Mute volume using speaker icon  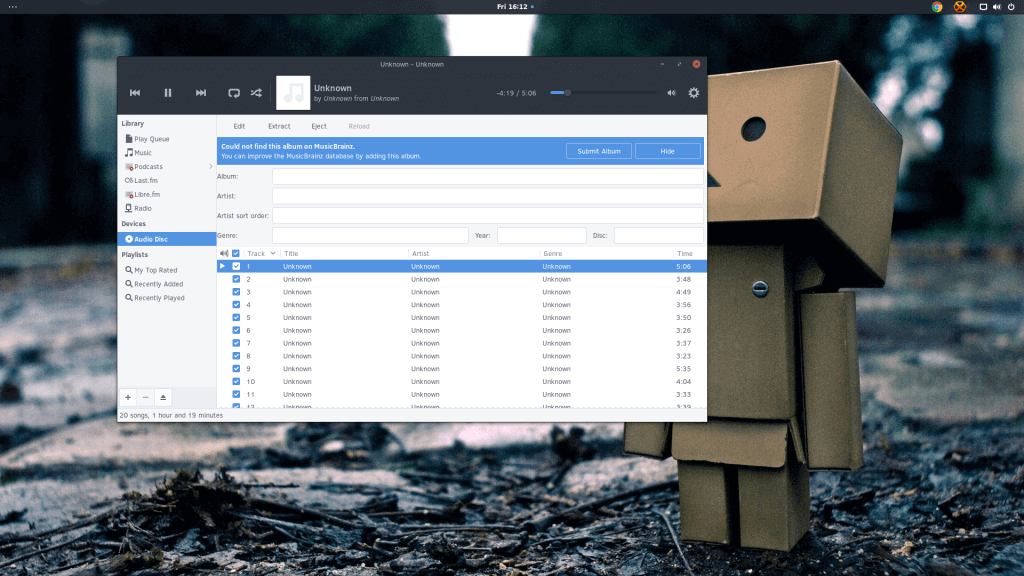[x=671, y=93]
